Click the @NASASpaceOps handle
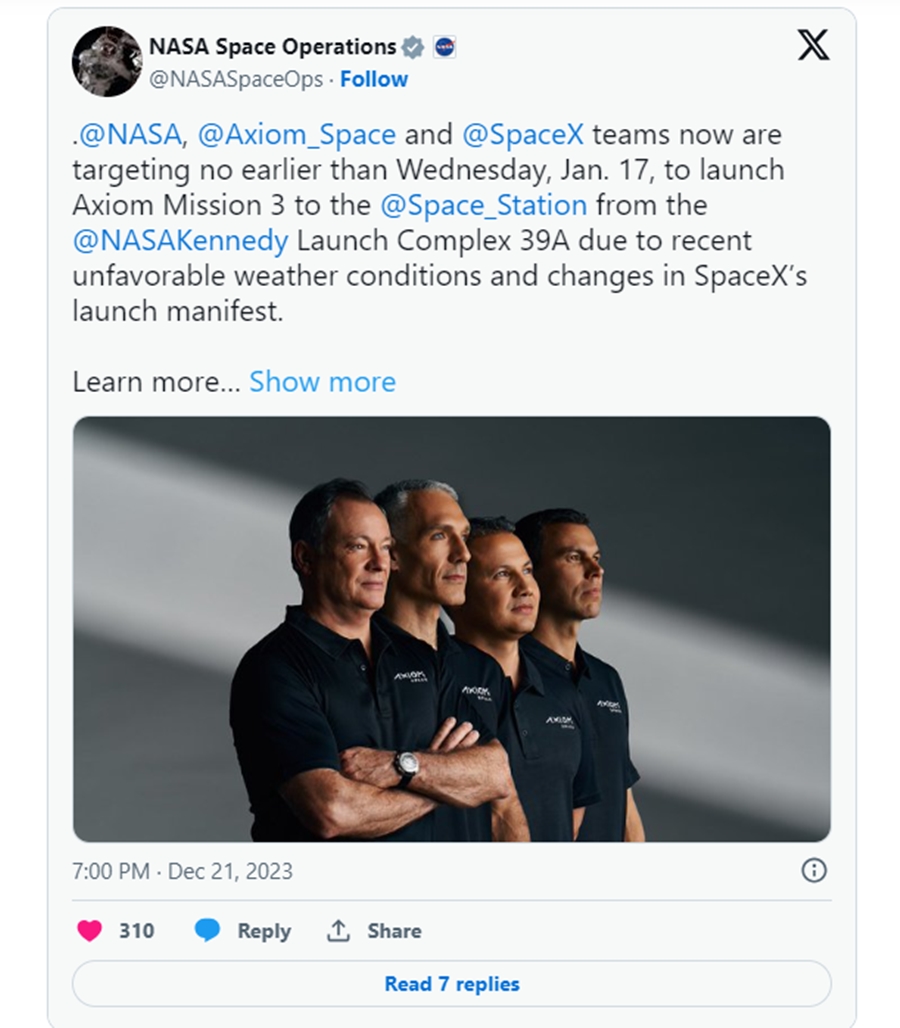 [x=236, y=79]
